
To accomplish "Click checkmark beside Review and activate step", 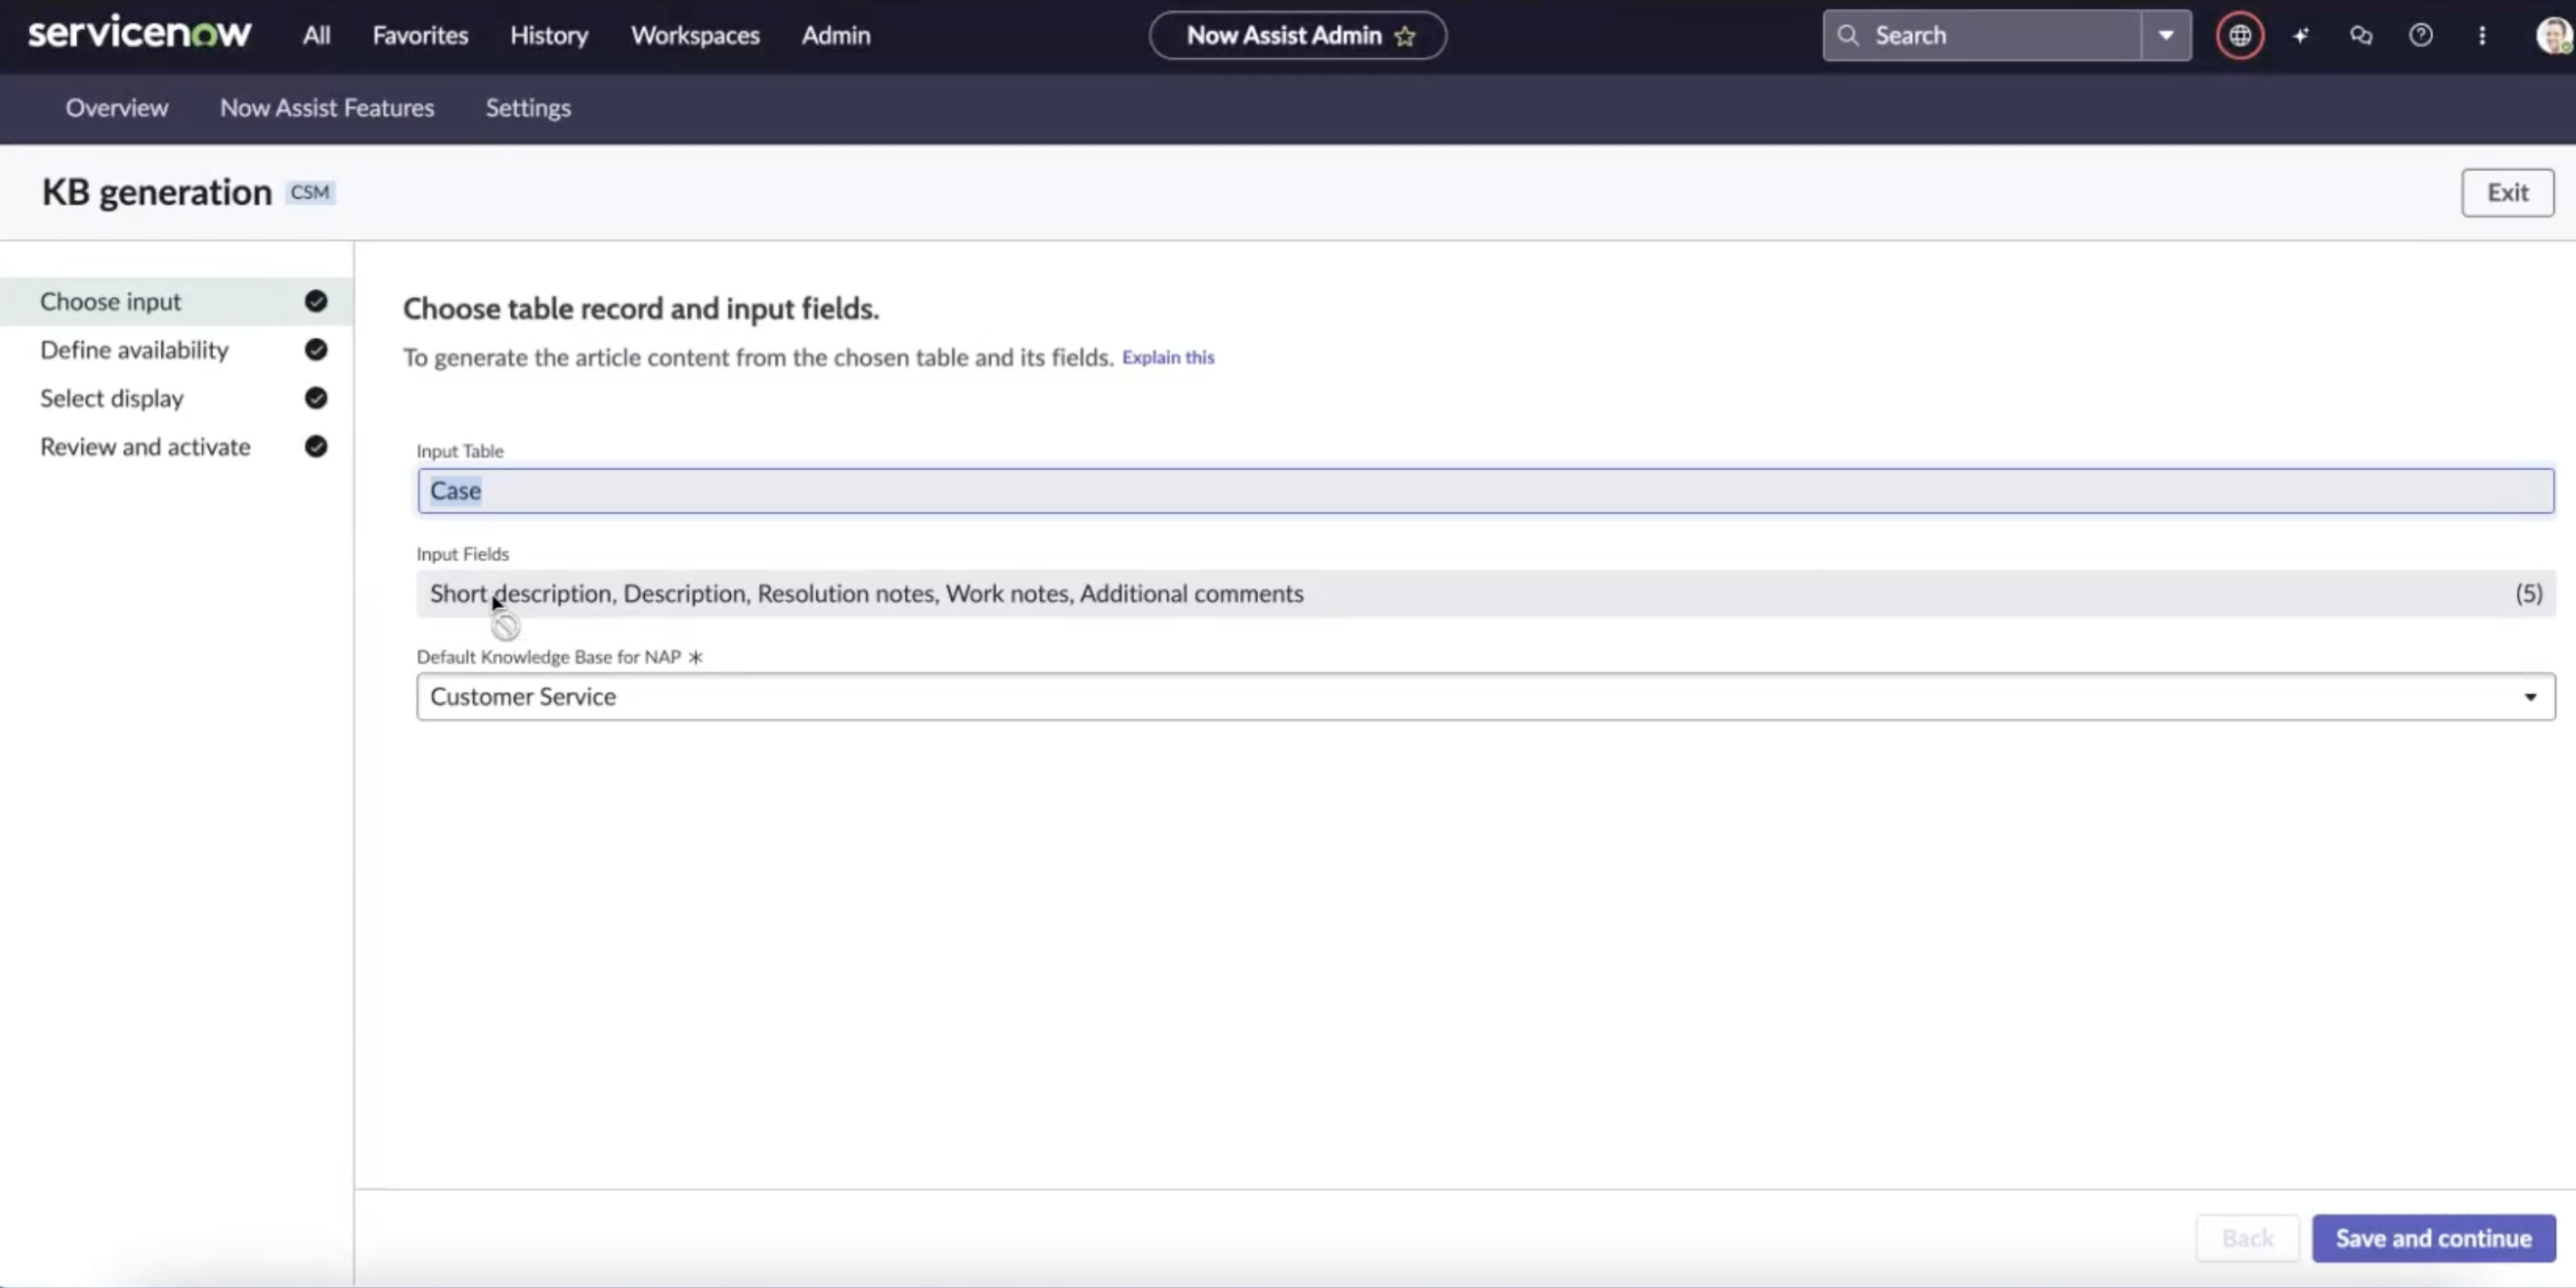I will point(316,446).
